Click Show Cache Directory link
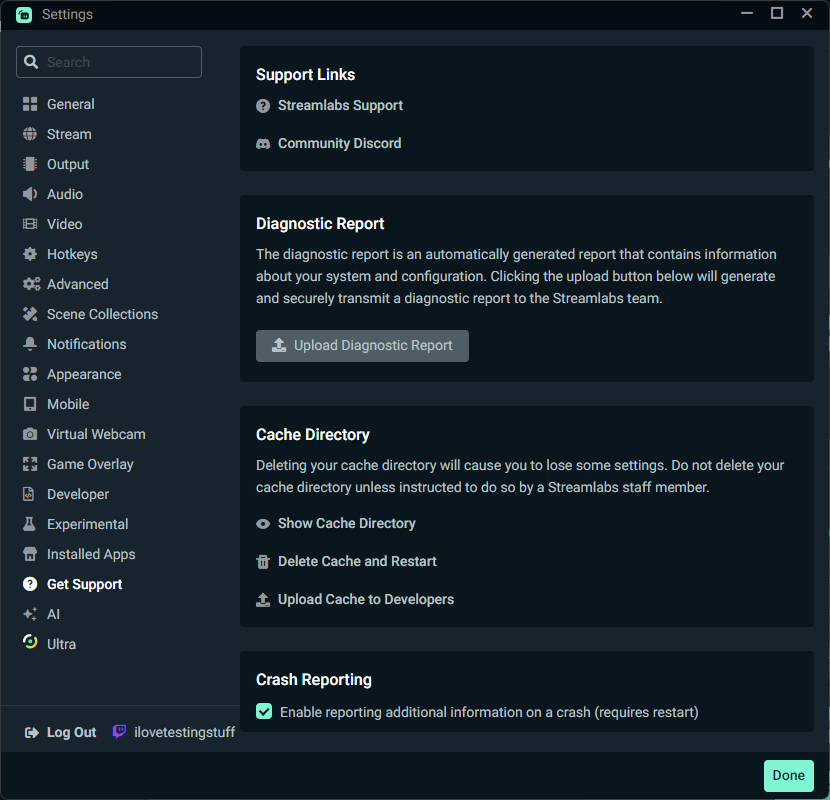830x800 pixels. click(x=346, y=523)
